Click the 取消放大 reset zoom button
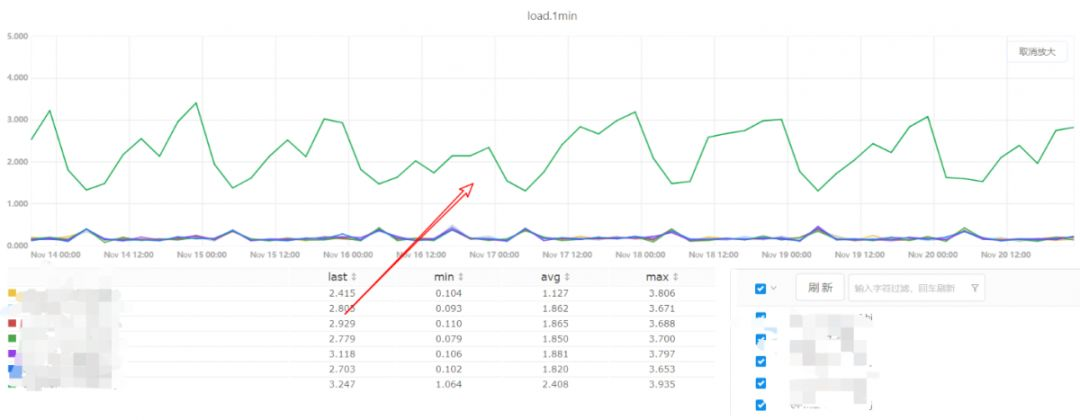The width and height of the screenshot is (1080, 420). pos(1037,52)
